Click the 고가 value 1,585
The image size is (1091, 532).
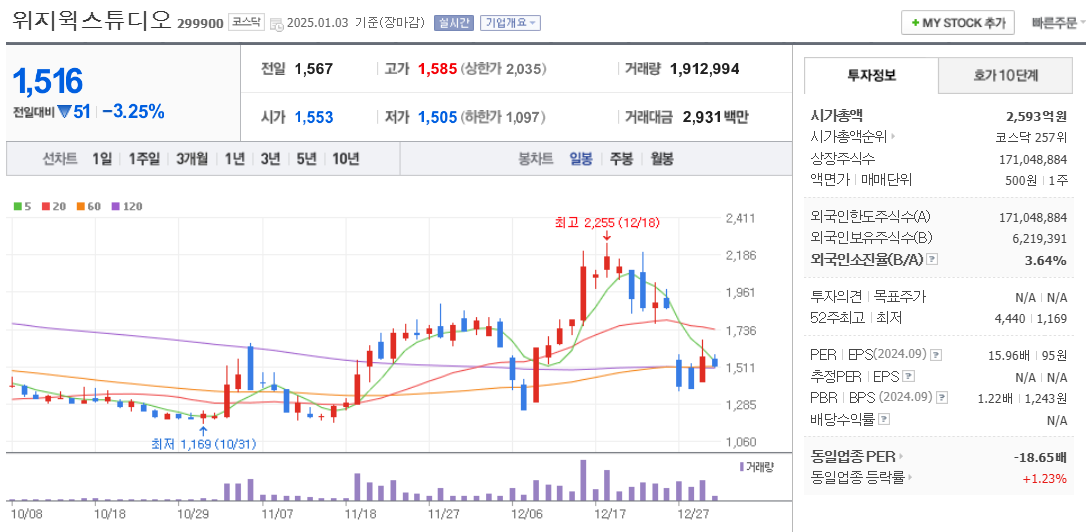click(438, 69)
